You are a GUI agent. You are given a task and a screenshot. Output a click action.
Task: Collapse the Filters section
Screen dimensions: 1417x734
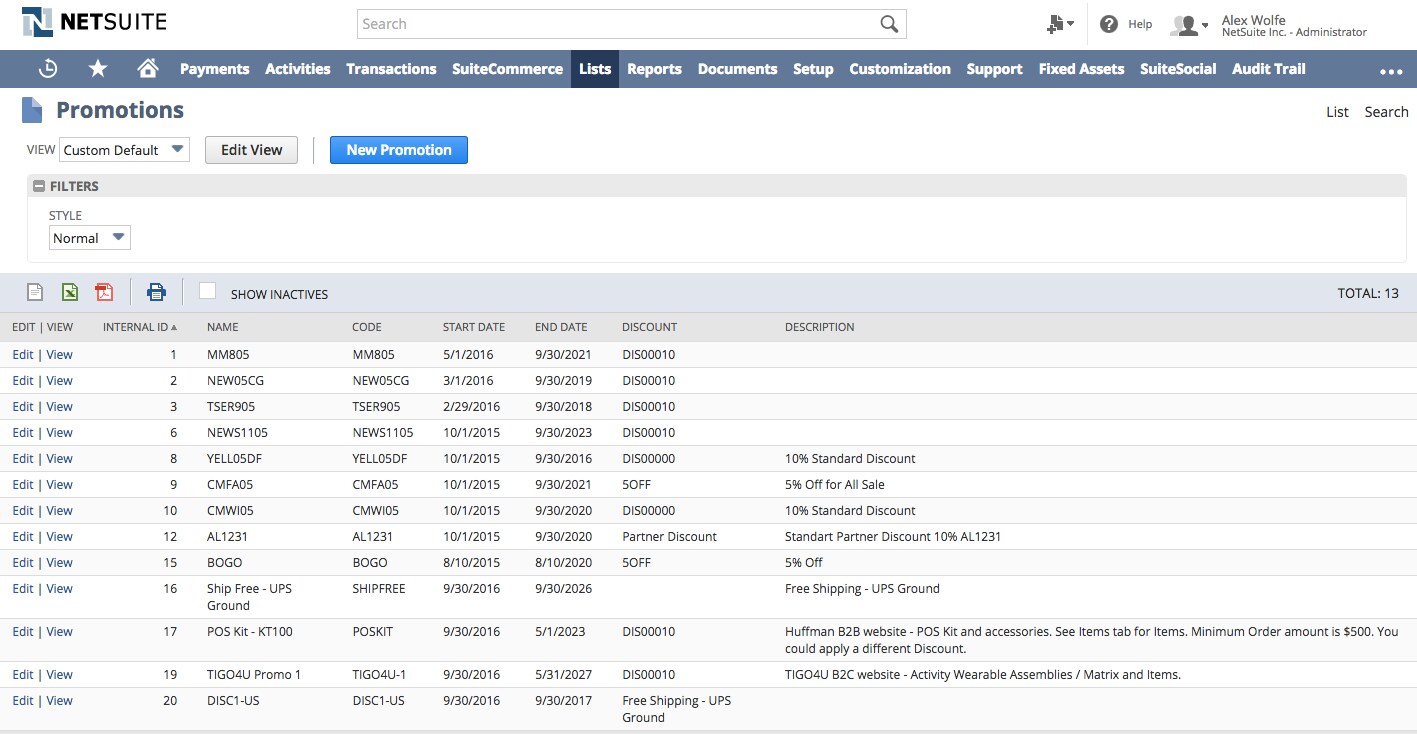(39, 186)
